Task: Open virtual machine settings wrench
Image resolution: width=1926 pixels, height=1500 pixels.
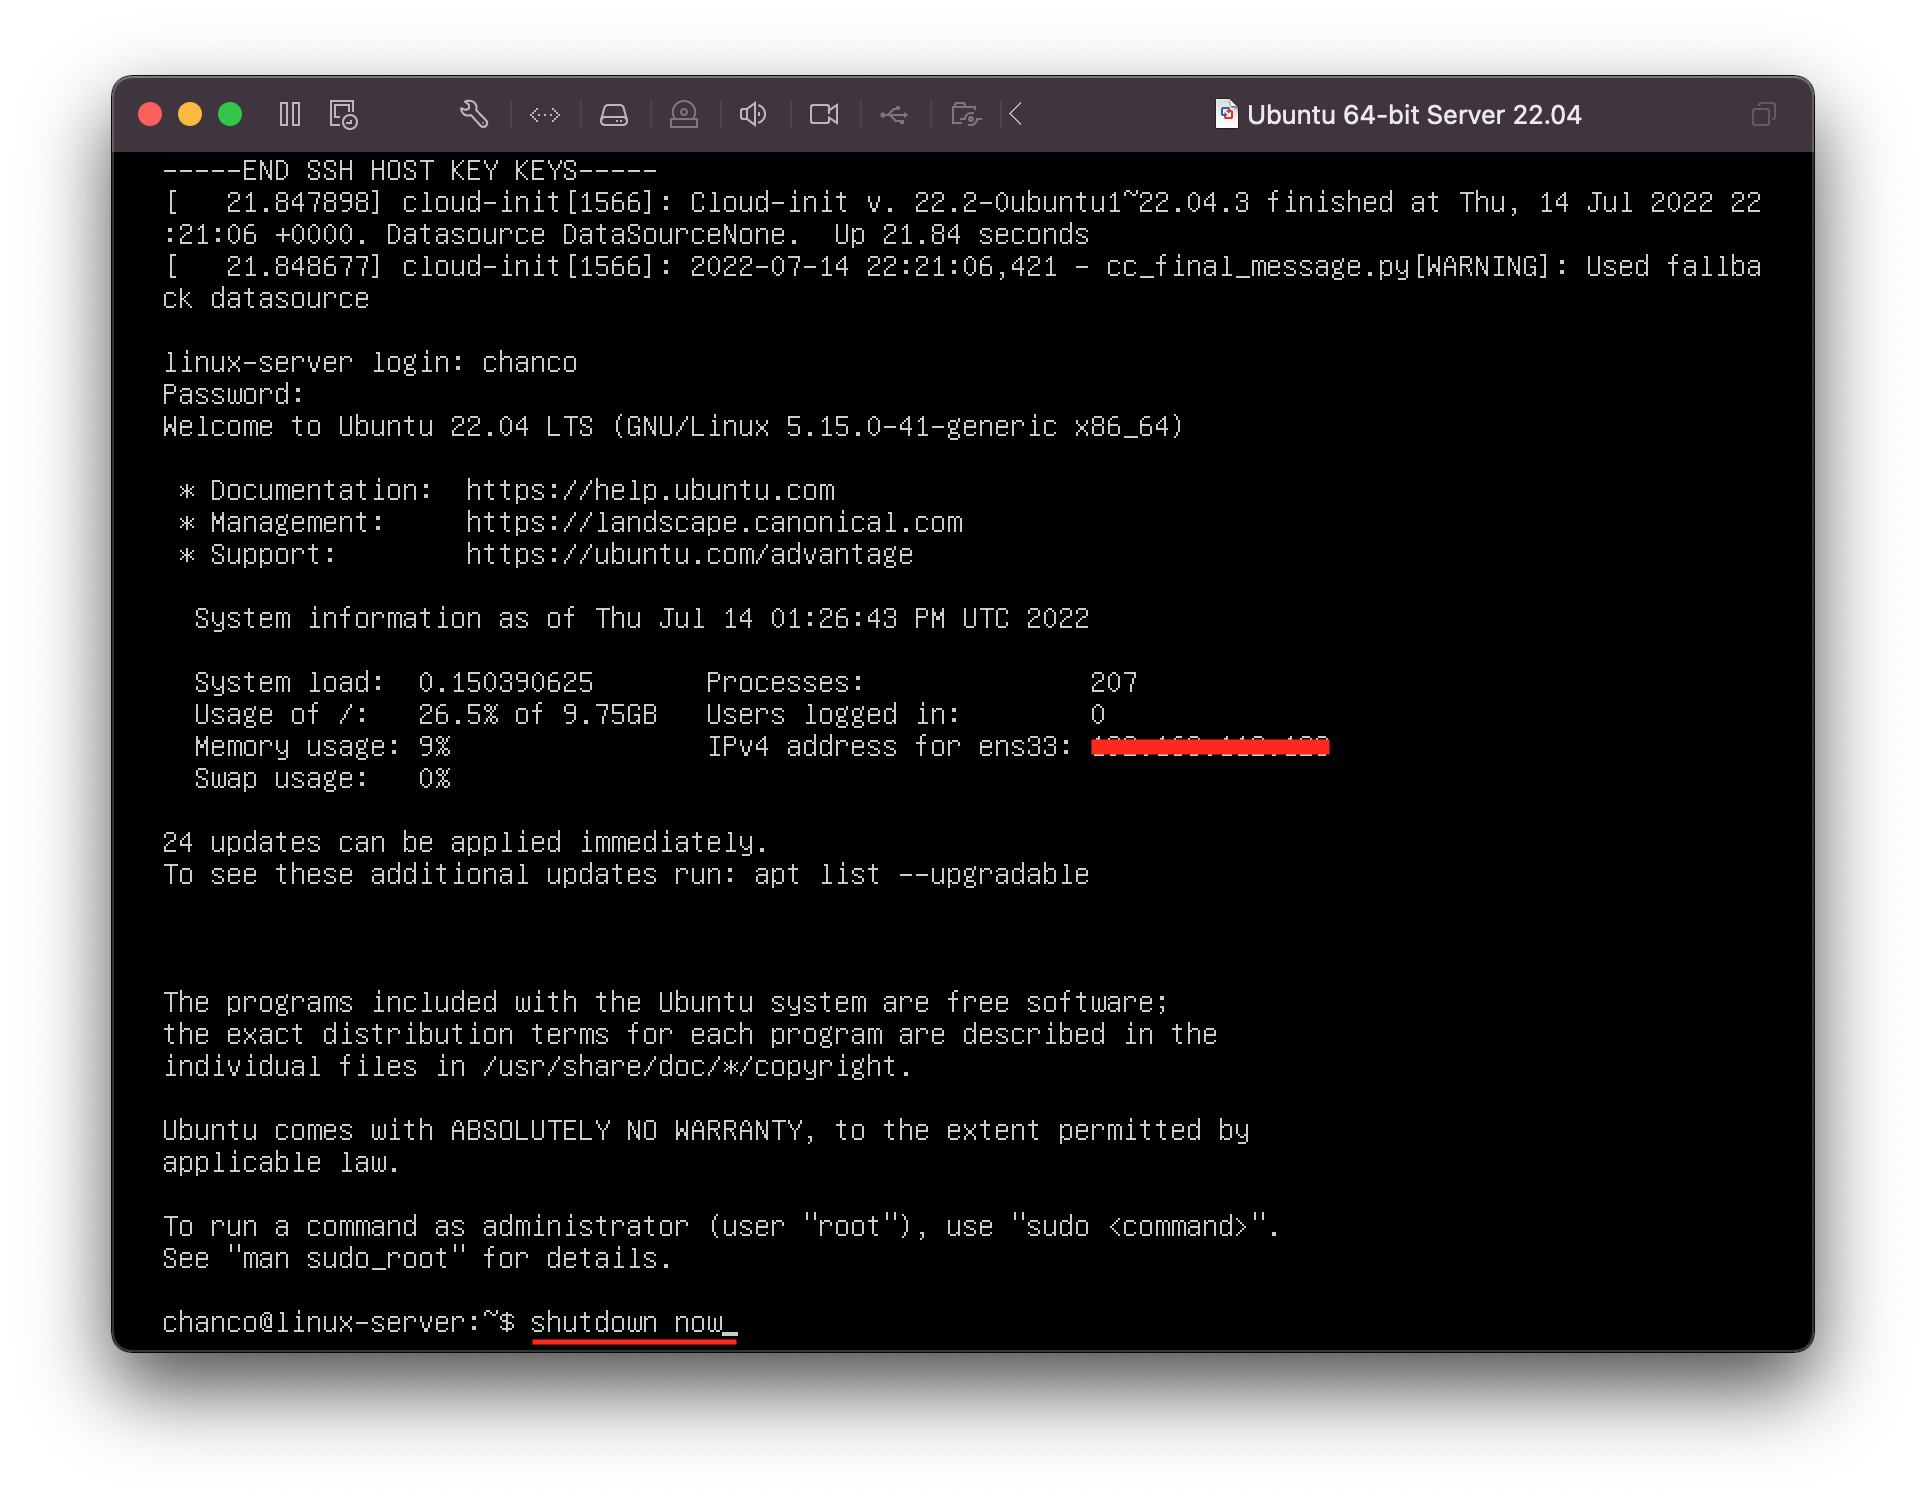Action: 474,115
